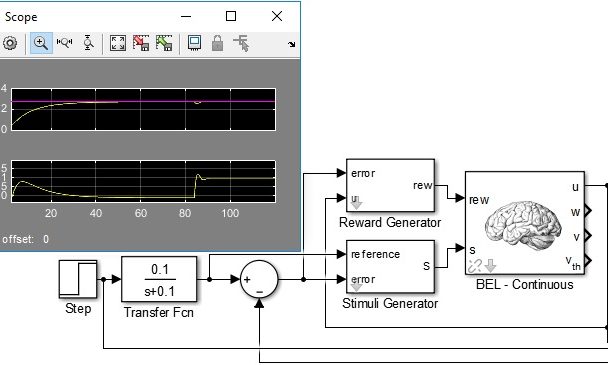608x365 pixels.
Task: Click the upper scope plot axes
Action: (x=143, y=109)
